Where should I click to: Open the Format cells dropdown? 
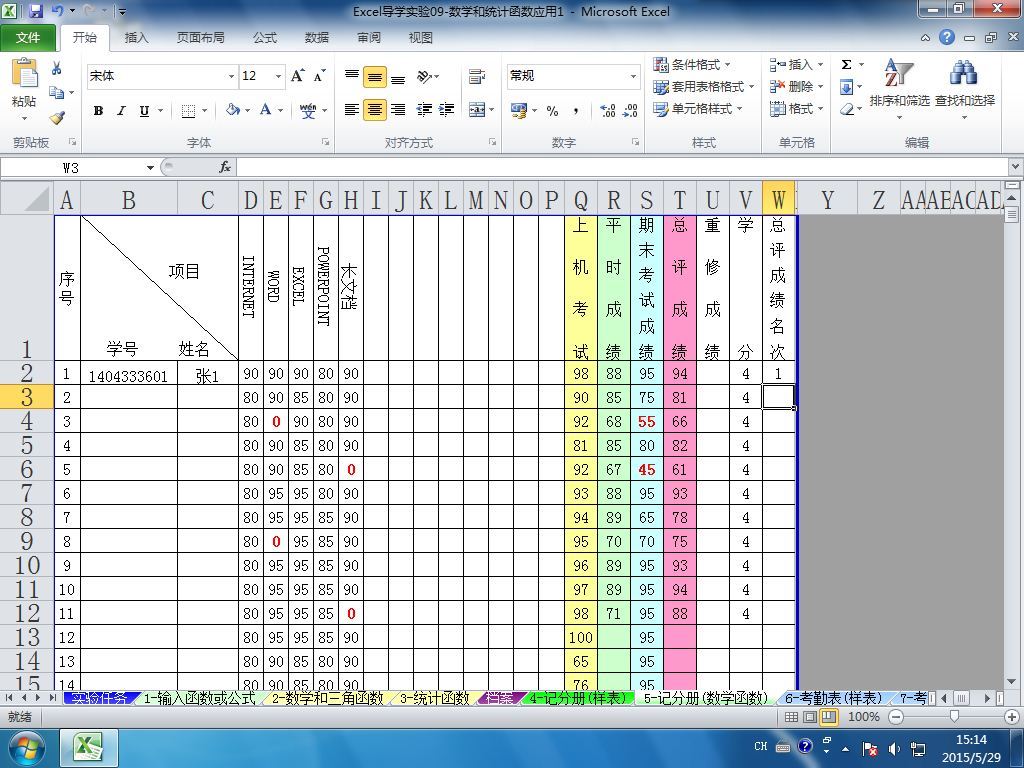click(796, 108)
